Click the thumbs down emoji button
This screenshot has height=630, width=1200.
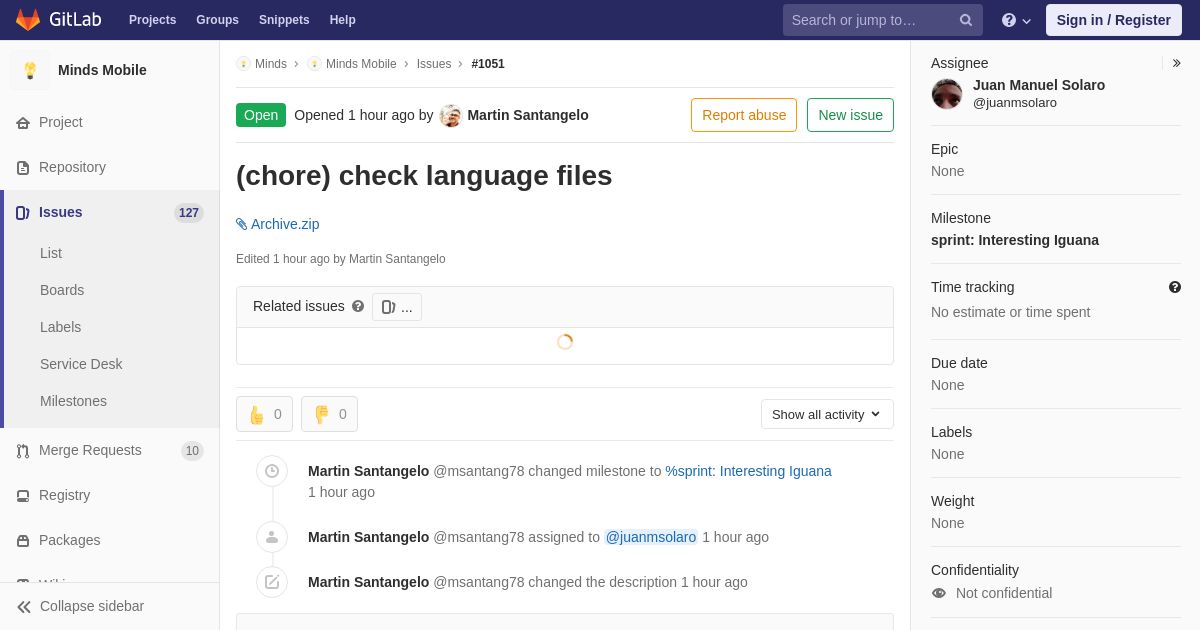point(329,414)
